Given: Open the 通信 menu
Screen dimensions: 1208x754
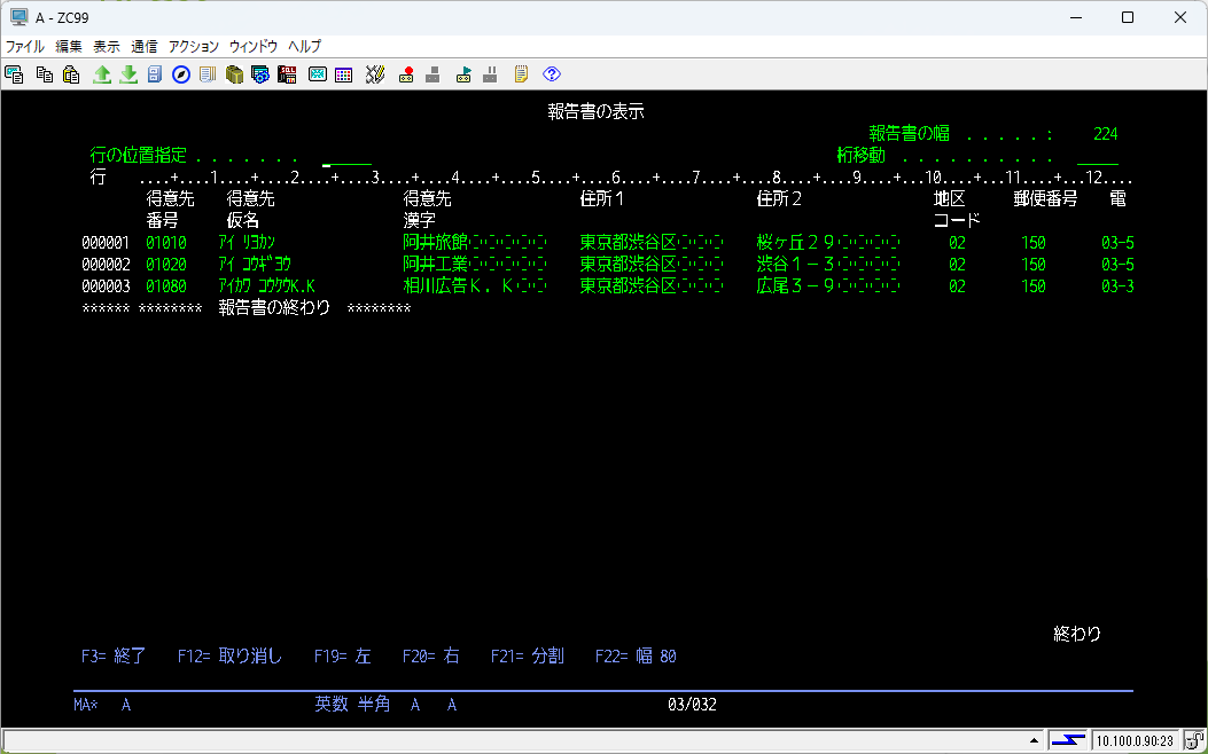Looking at the screenshot, I should pyautogui.click(x=144, y=46).
